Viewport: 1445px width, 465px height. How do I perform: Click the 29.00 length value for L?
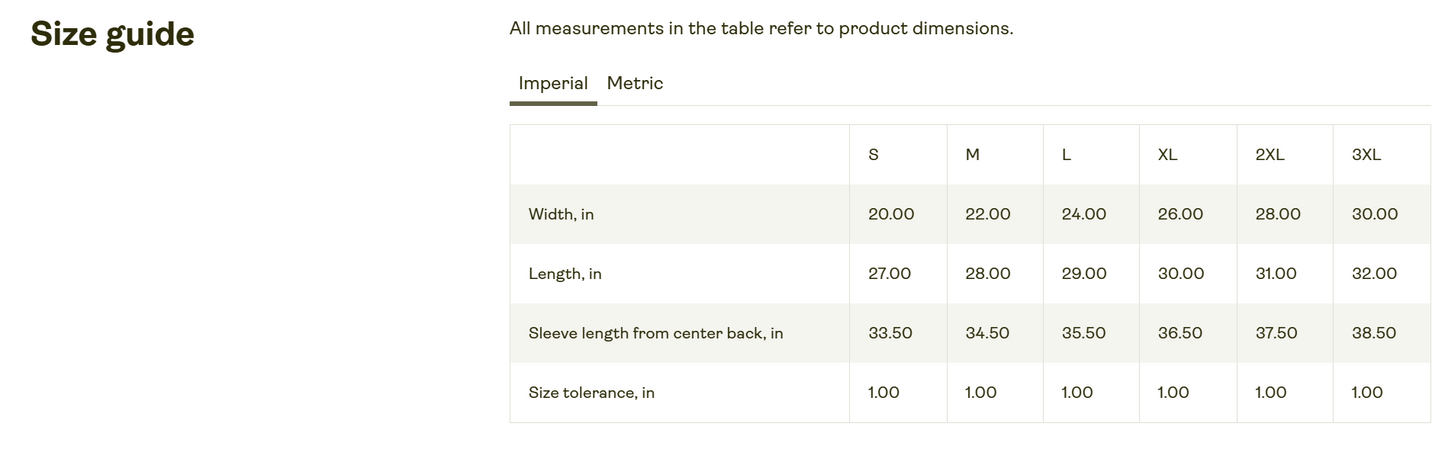click(1084, 274)
